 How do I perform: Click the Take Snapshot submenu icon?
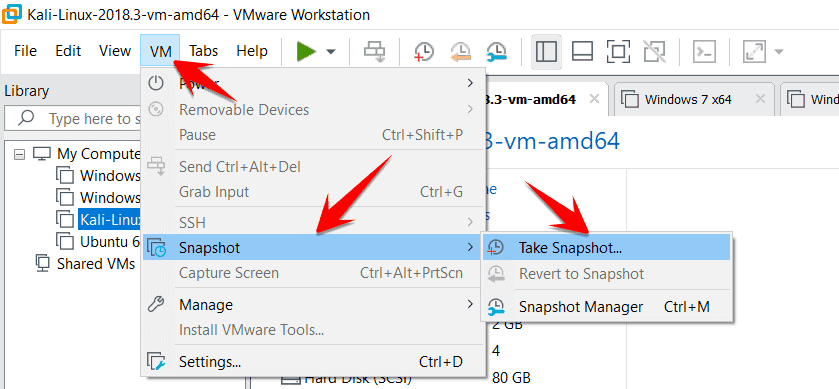[496, 247]
